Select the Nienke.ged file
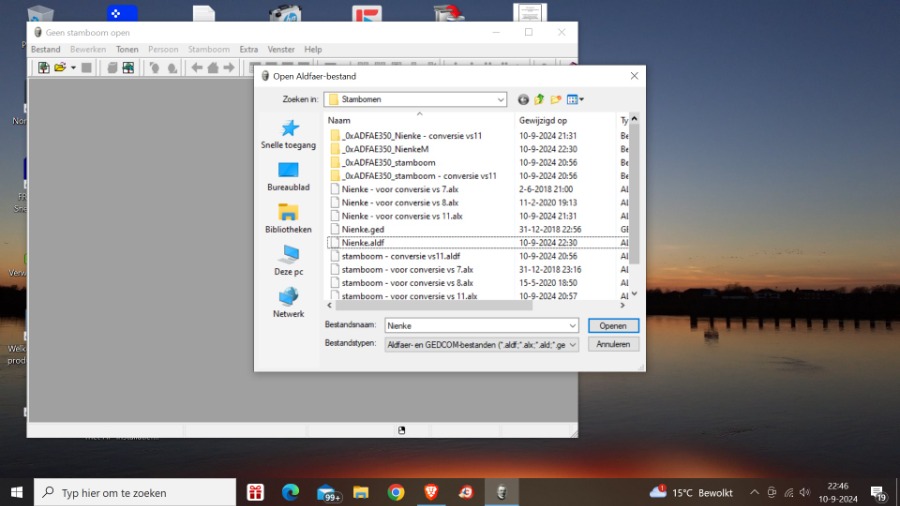Screen dimensions: 900x506 (x=363, y=229)
